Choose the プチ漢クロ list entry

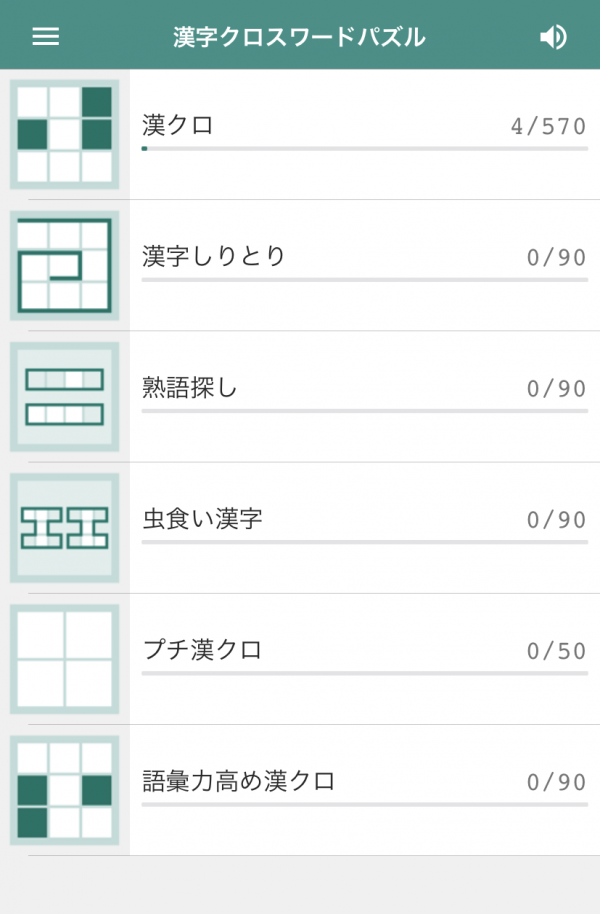(202, 651)
